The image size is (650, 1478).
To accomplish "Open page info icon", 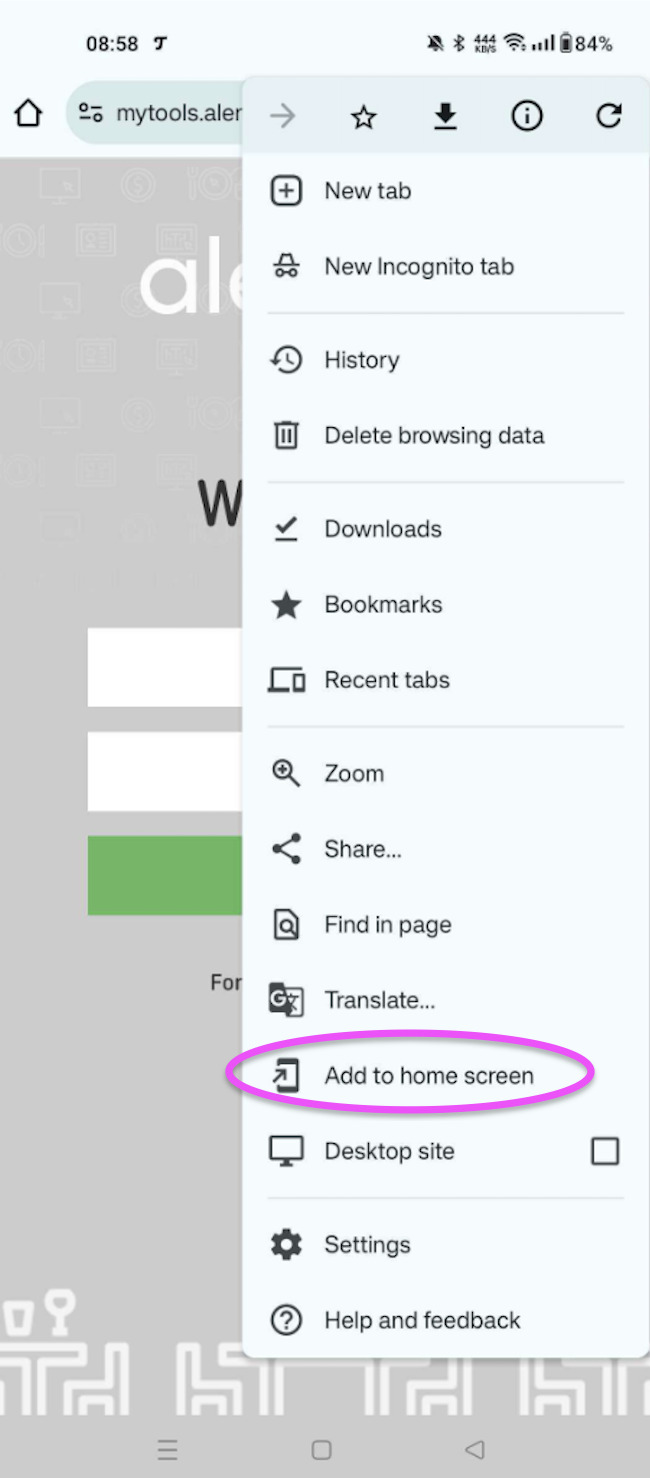I will click(527, 117).
